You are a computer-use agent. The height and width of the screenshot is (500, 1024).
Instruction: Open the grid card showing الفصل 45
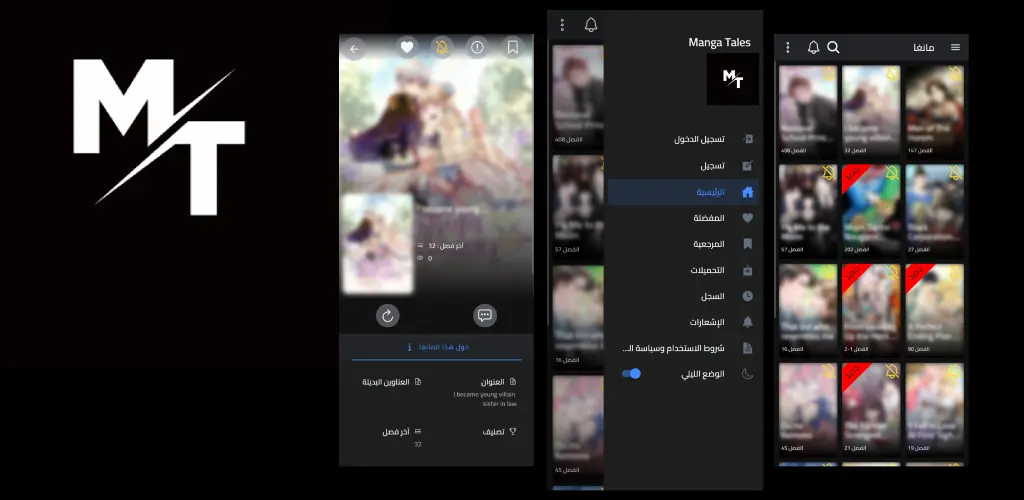[x=808, y=409]
